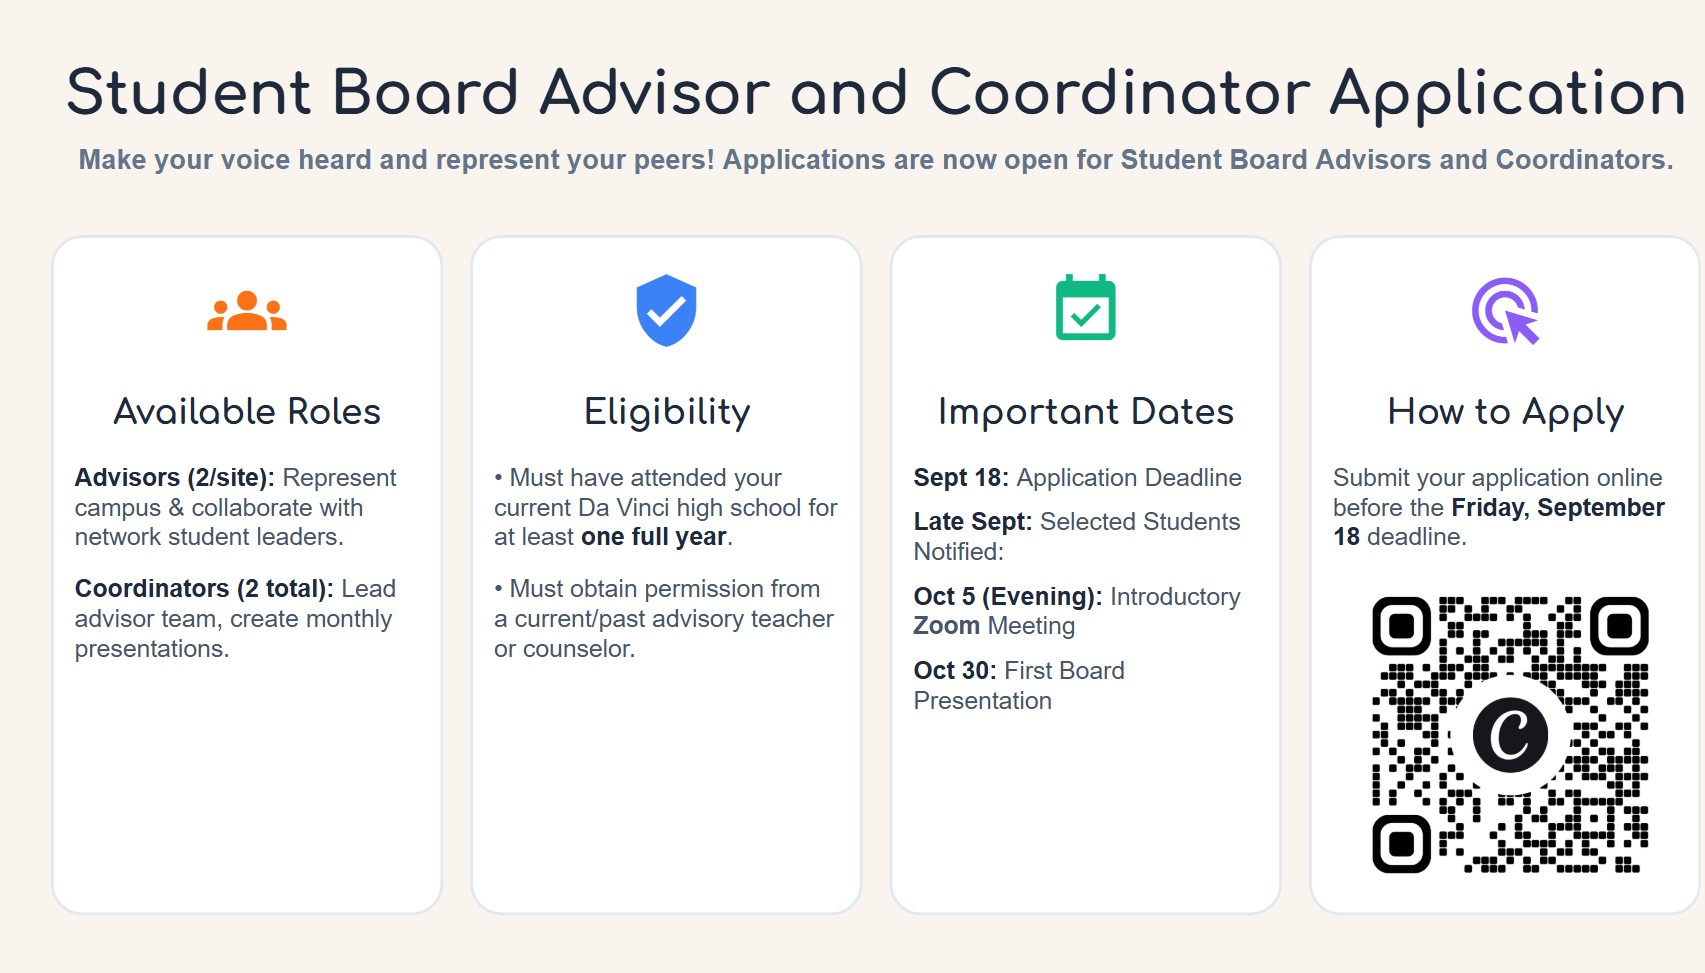Click the one full year requirement bullet
The image size is (1705, 973).
(x=666, y=507)
